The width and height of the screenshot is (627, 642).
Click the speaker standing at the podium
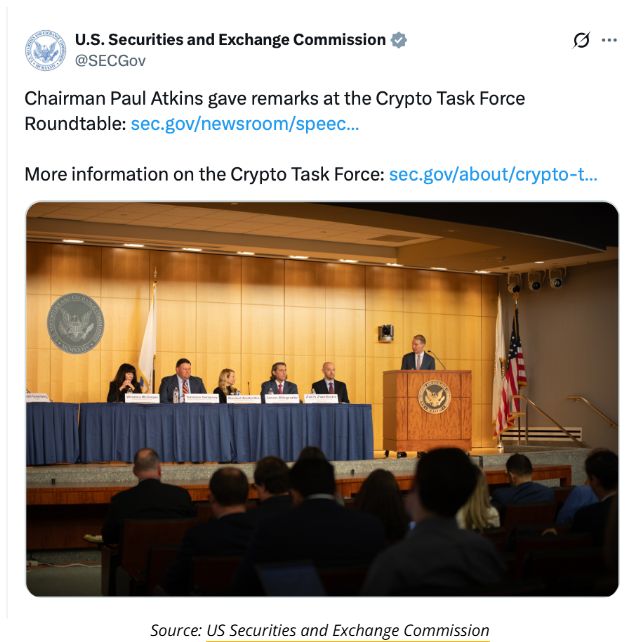[x=418, y=354]
